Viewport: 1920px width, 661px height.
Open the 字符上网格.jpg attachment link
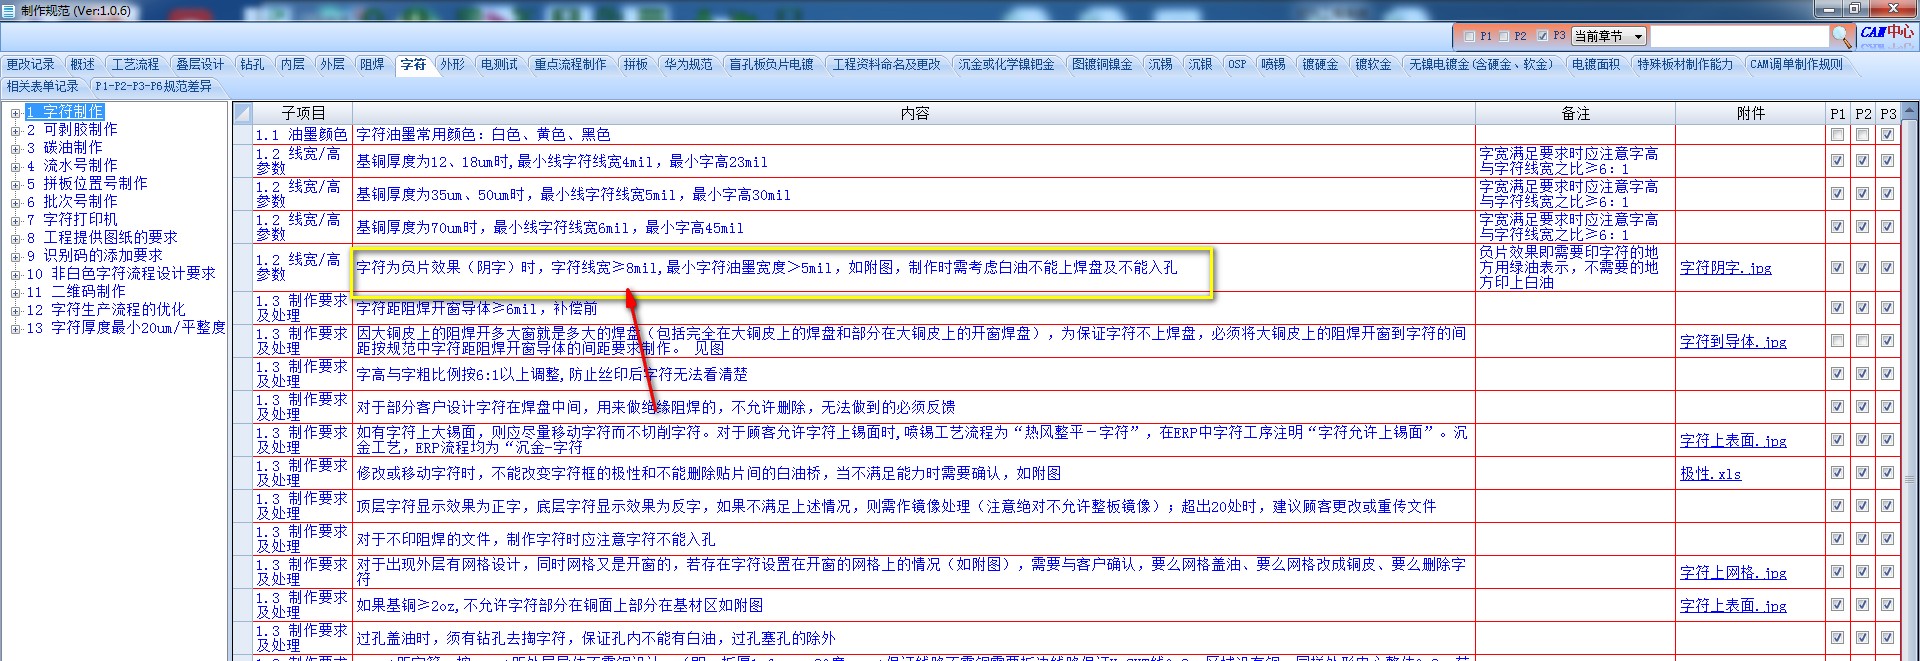click(1733, 573)
